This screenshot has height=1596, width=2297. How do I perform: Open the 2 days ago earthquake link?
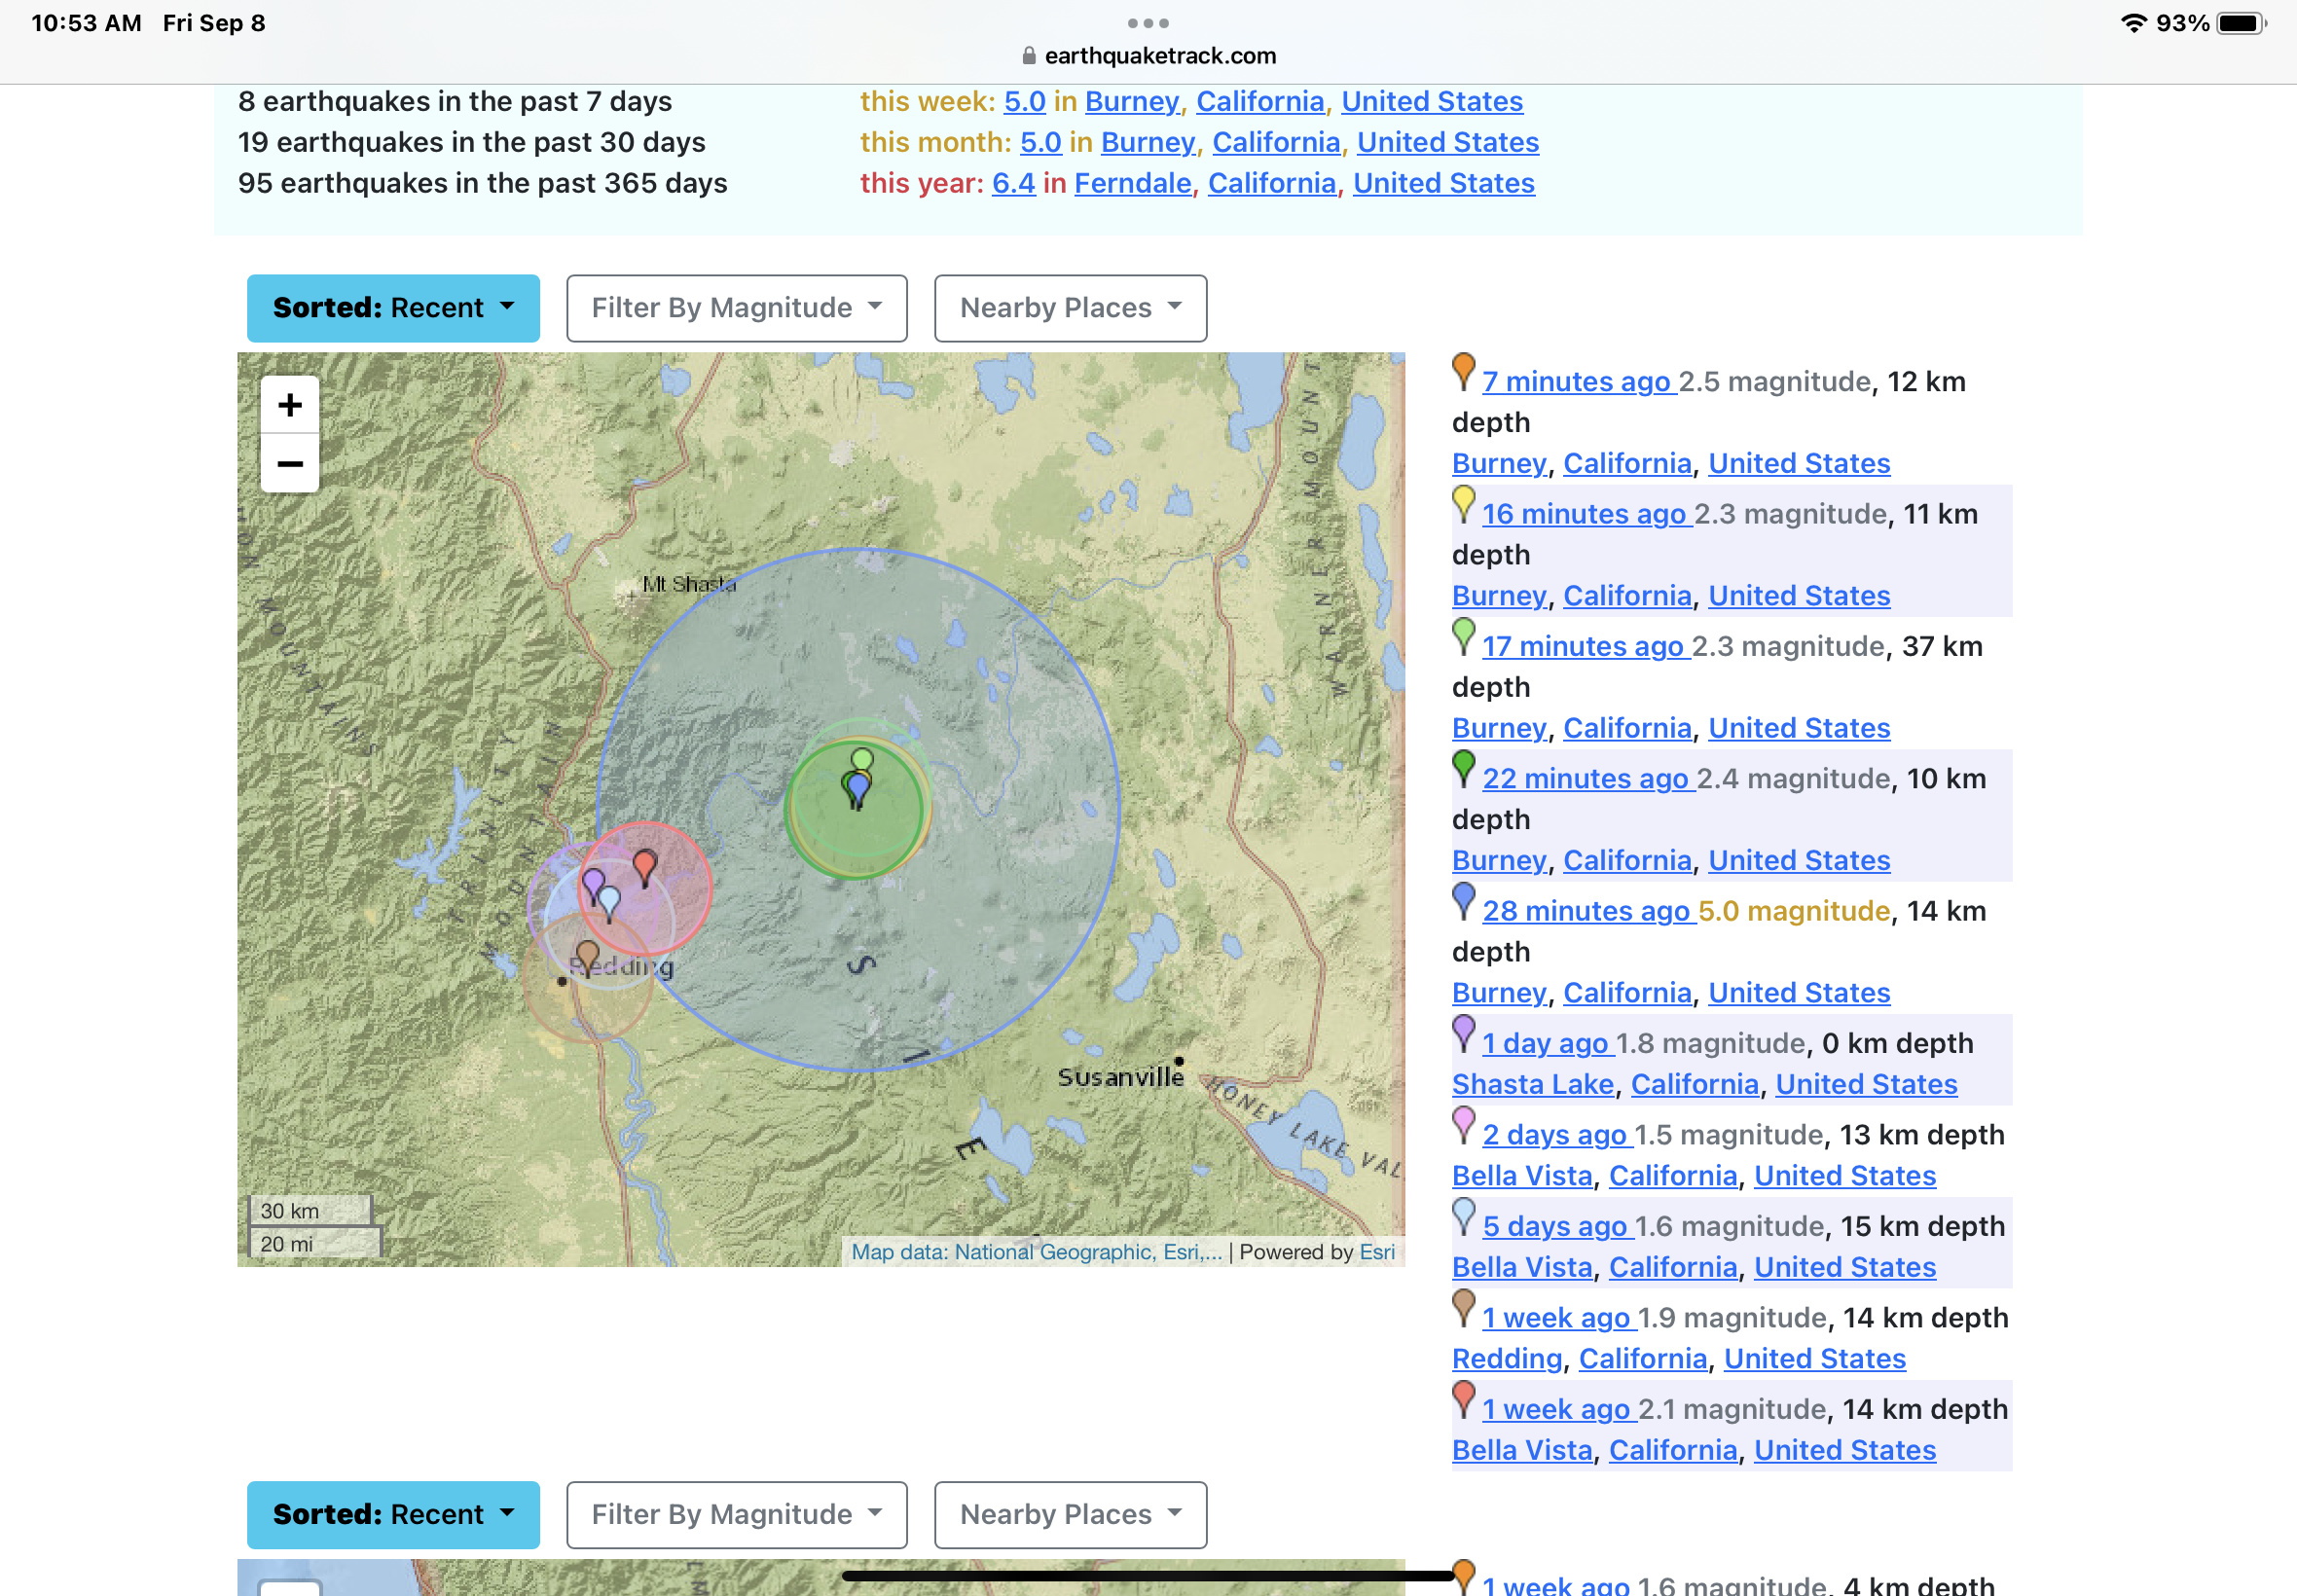1555,1135
